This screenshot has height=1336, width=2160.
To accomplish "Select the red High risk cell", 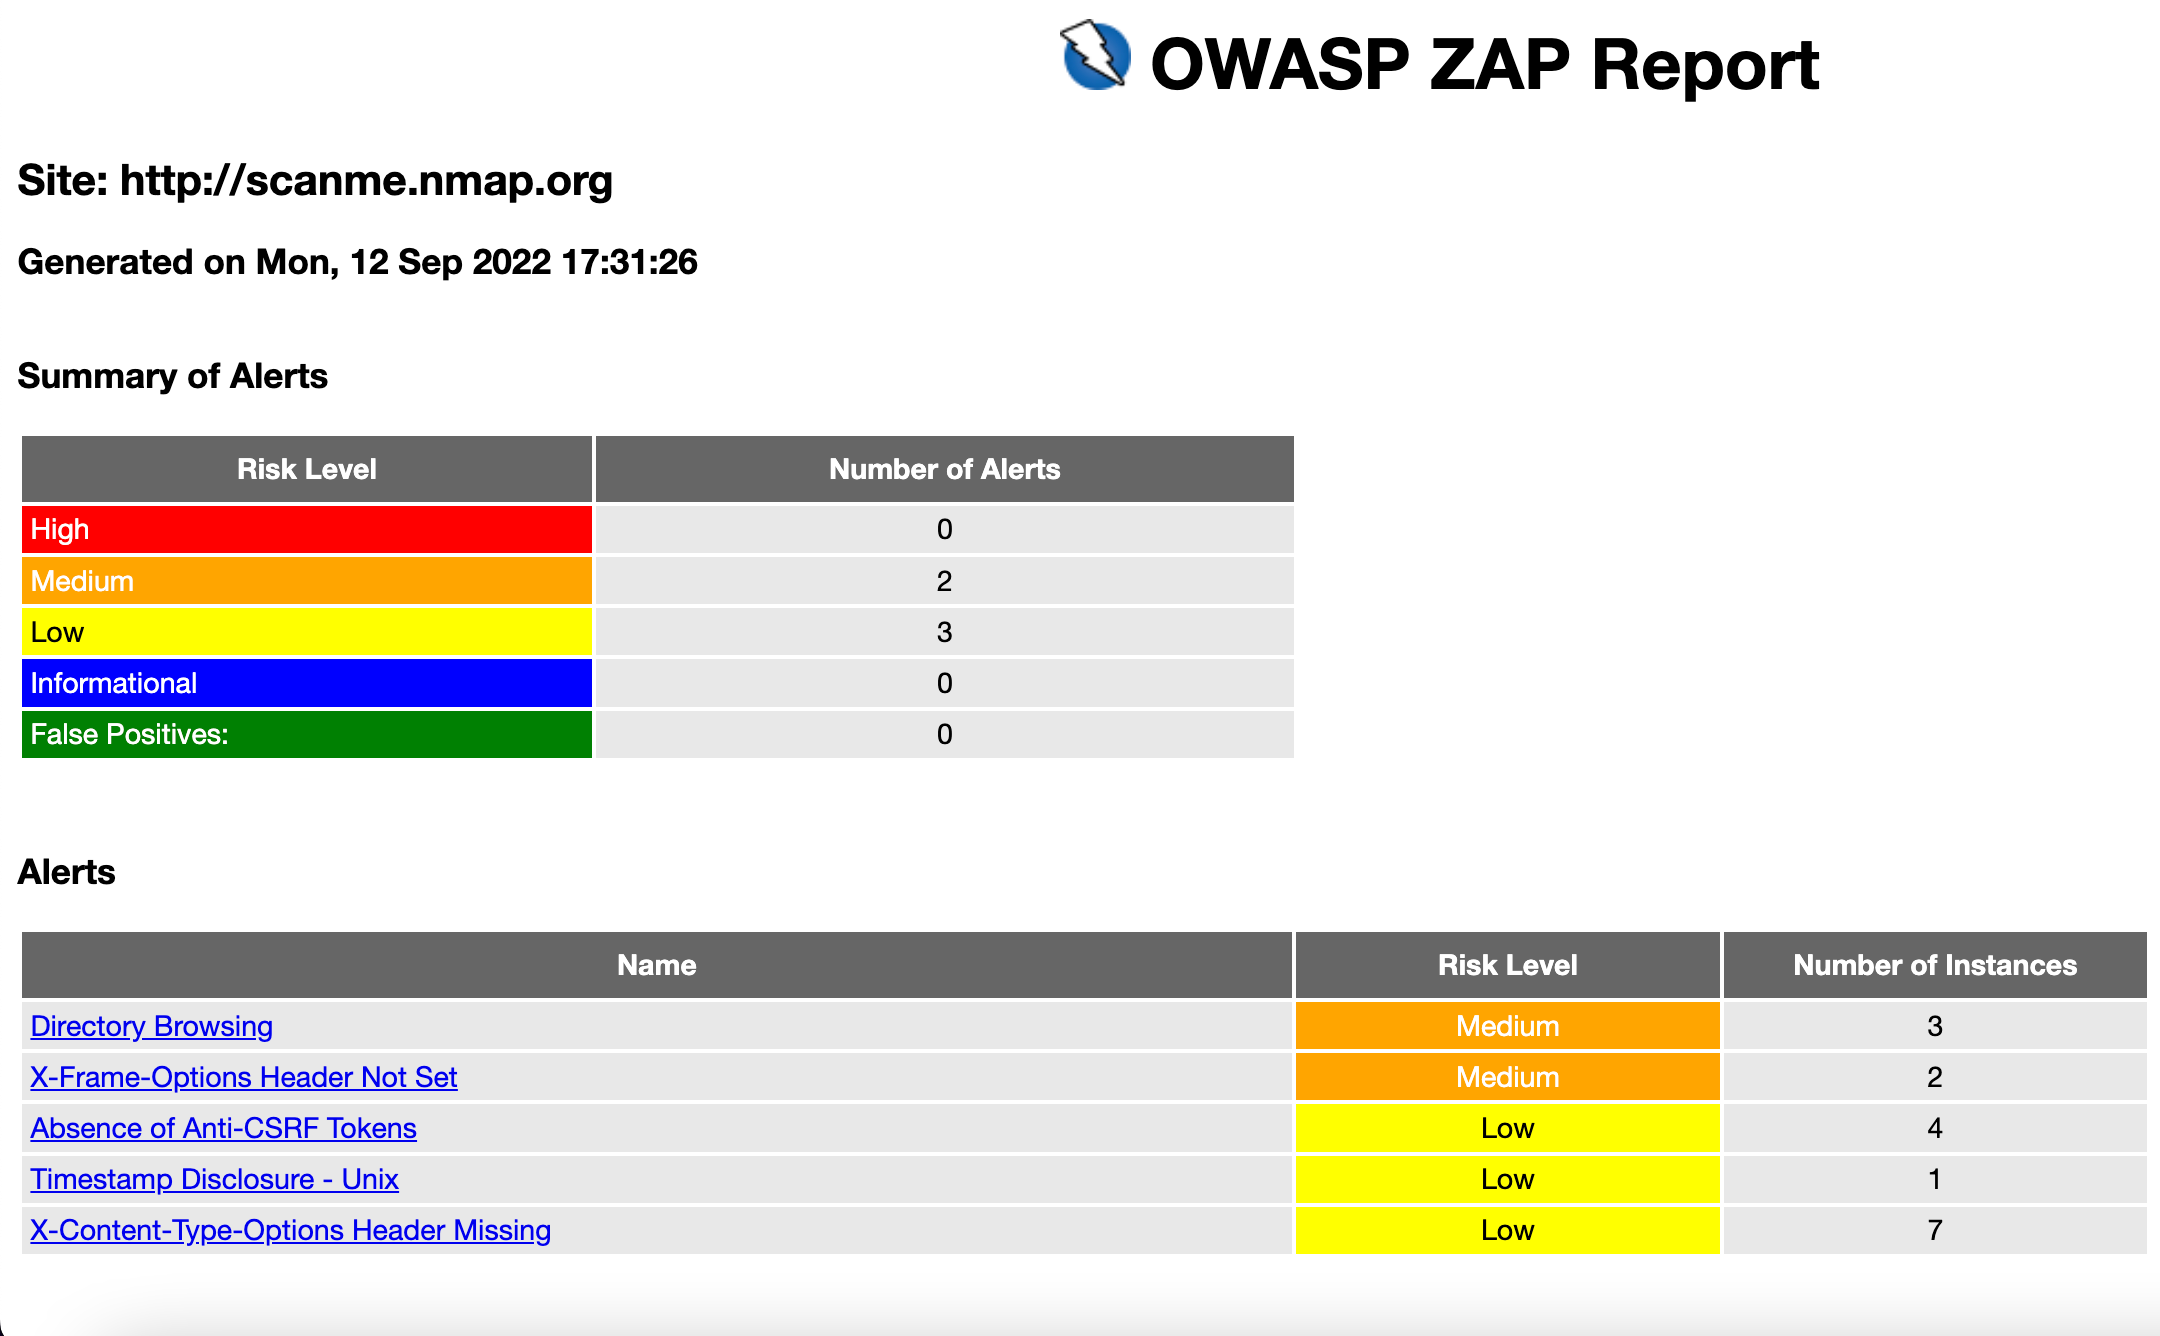I will [307, 529].
